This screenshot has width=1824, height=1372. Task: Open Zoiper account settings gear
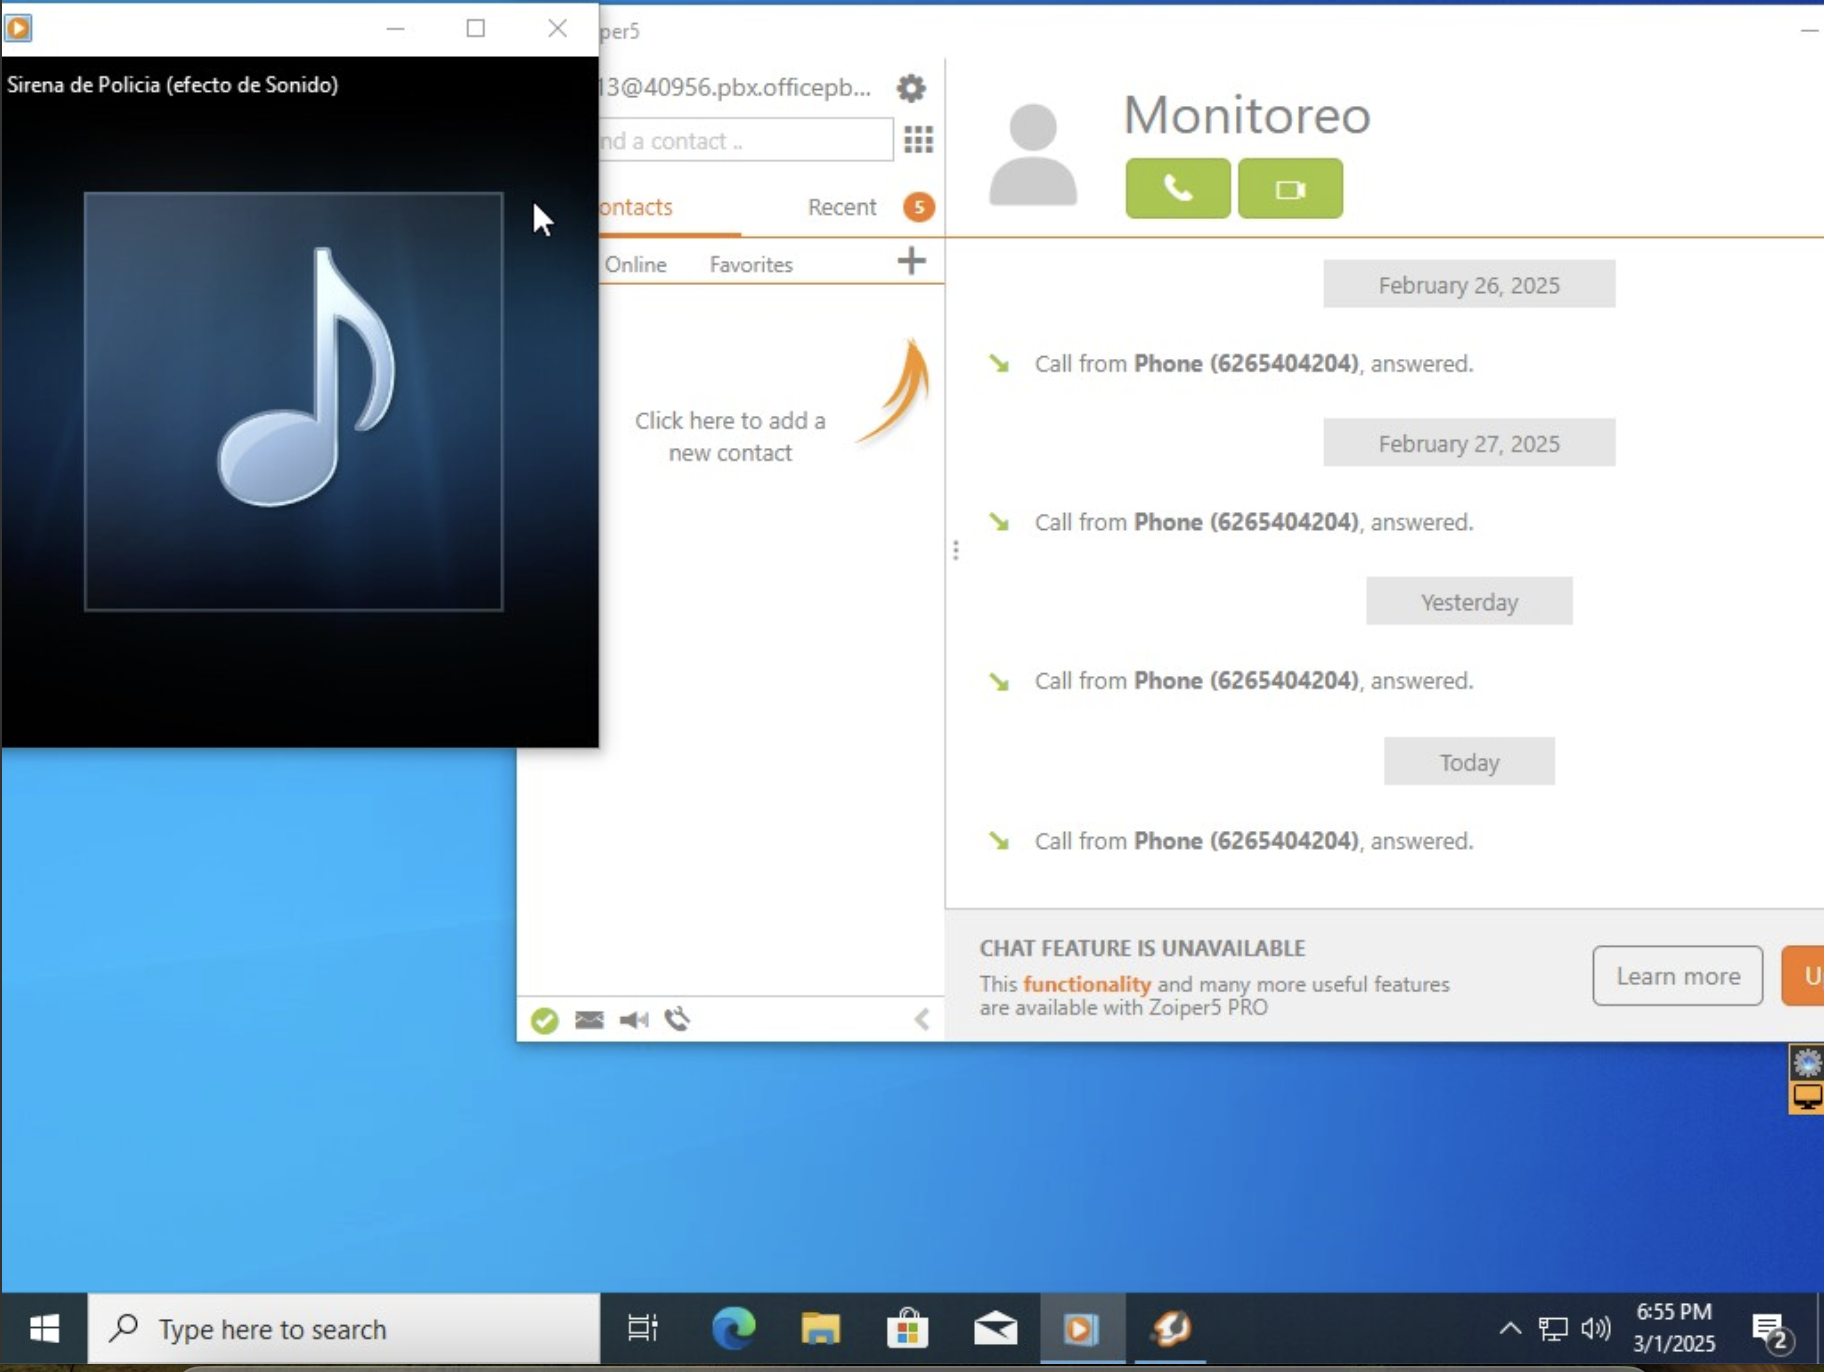pyautogui.click(x=910, y=88)
